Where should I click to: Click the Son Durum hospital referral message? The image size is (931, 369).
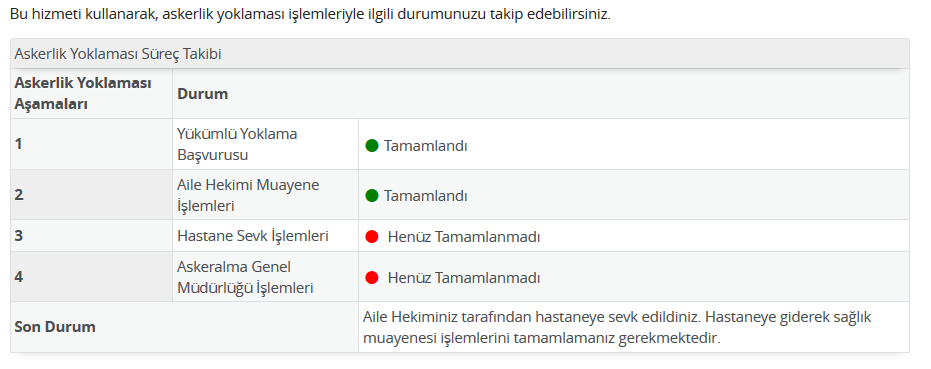(x=617, y=327)
